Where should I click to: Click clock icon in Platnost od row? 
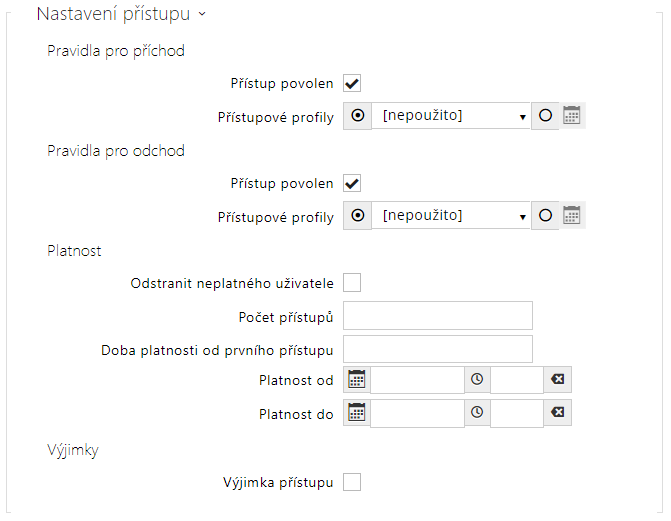477,380
